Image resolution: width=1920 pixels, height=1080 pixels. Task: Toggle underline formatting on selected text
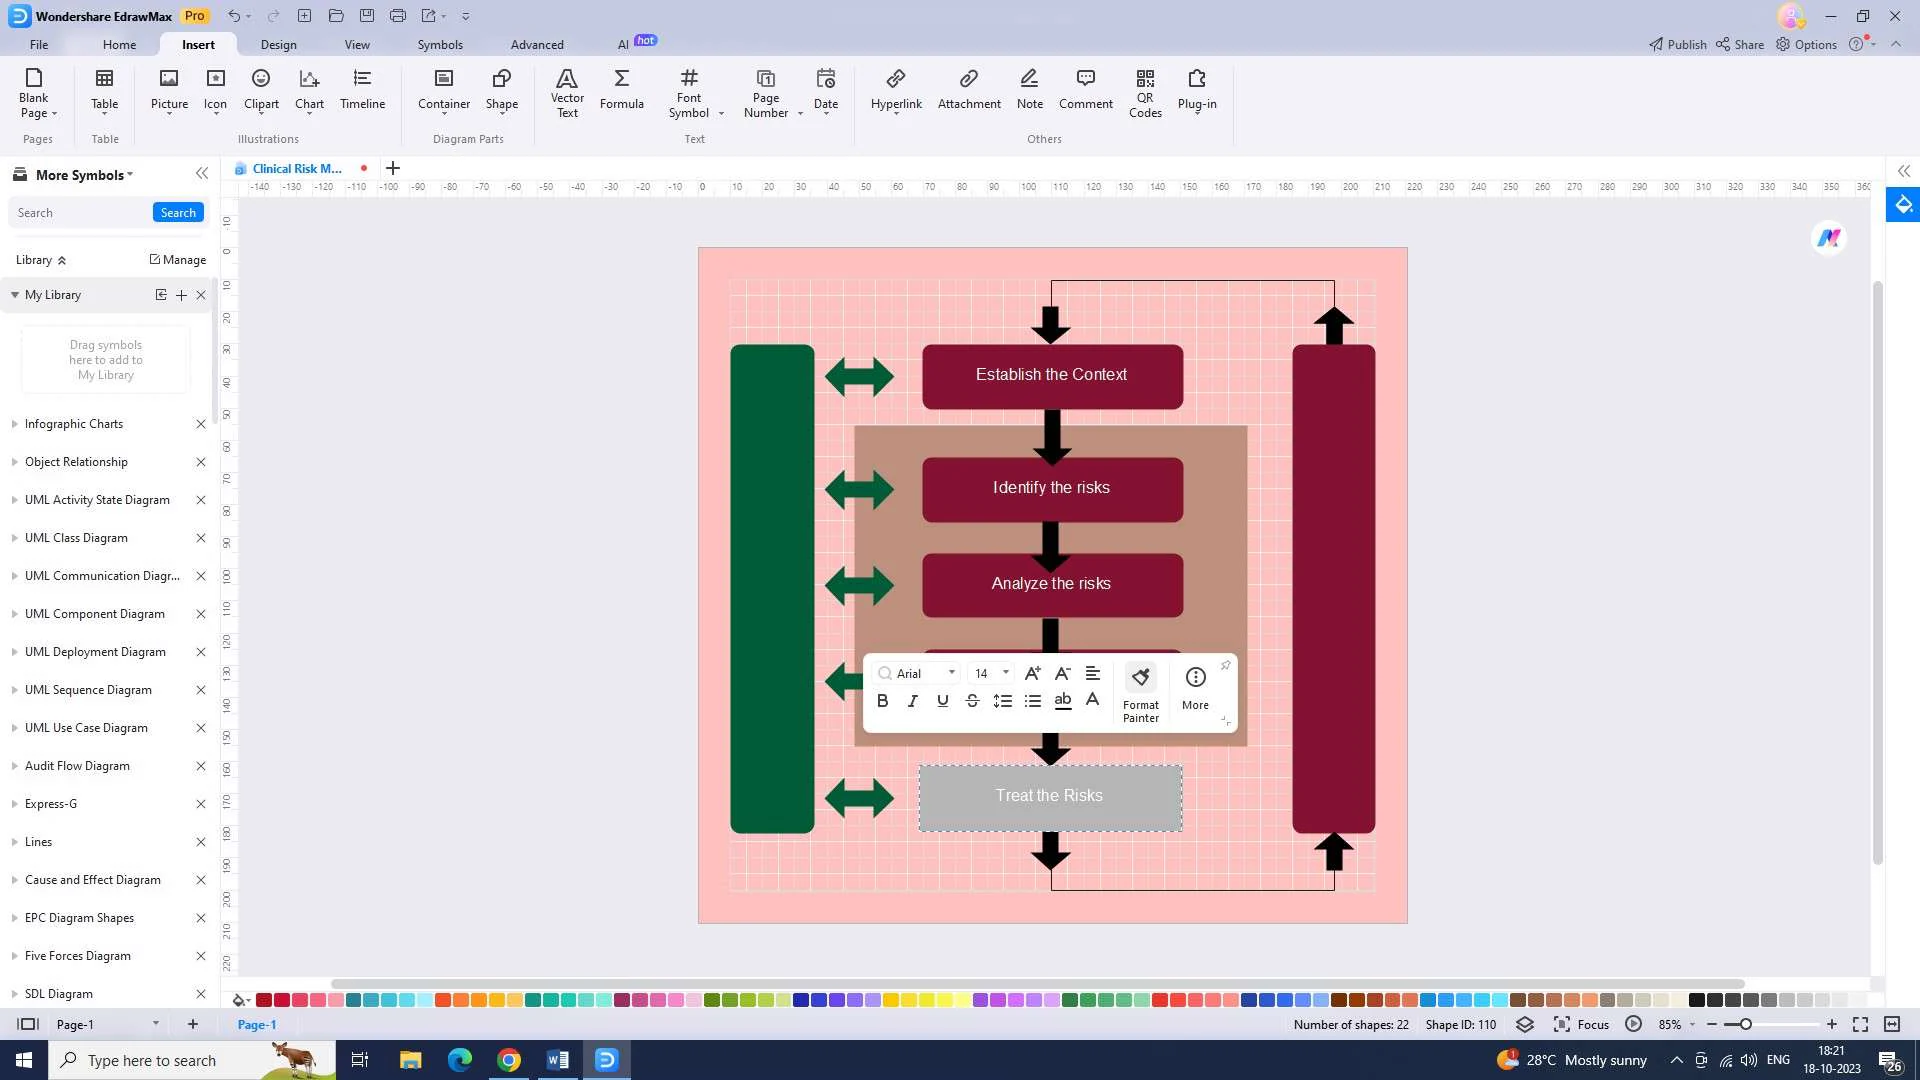click(x=942, y=700)
